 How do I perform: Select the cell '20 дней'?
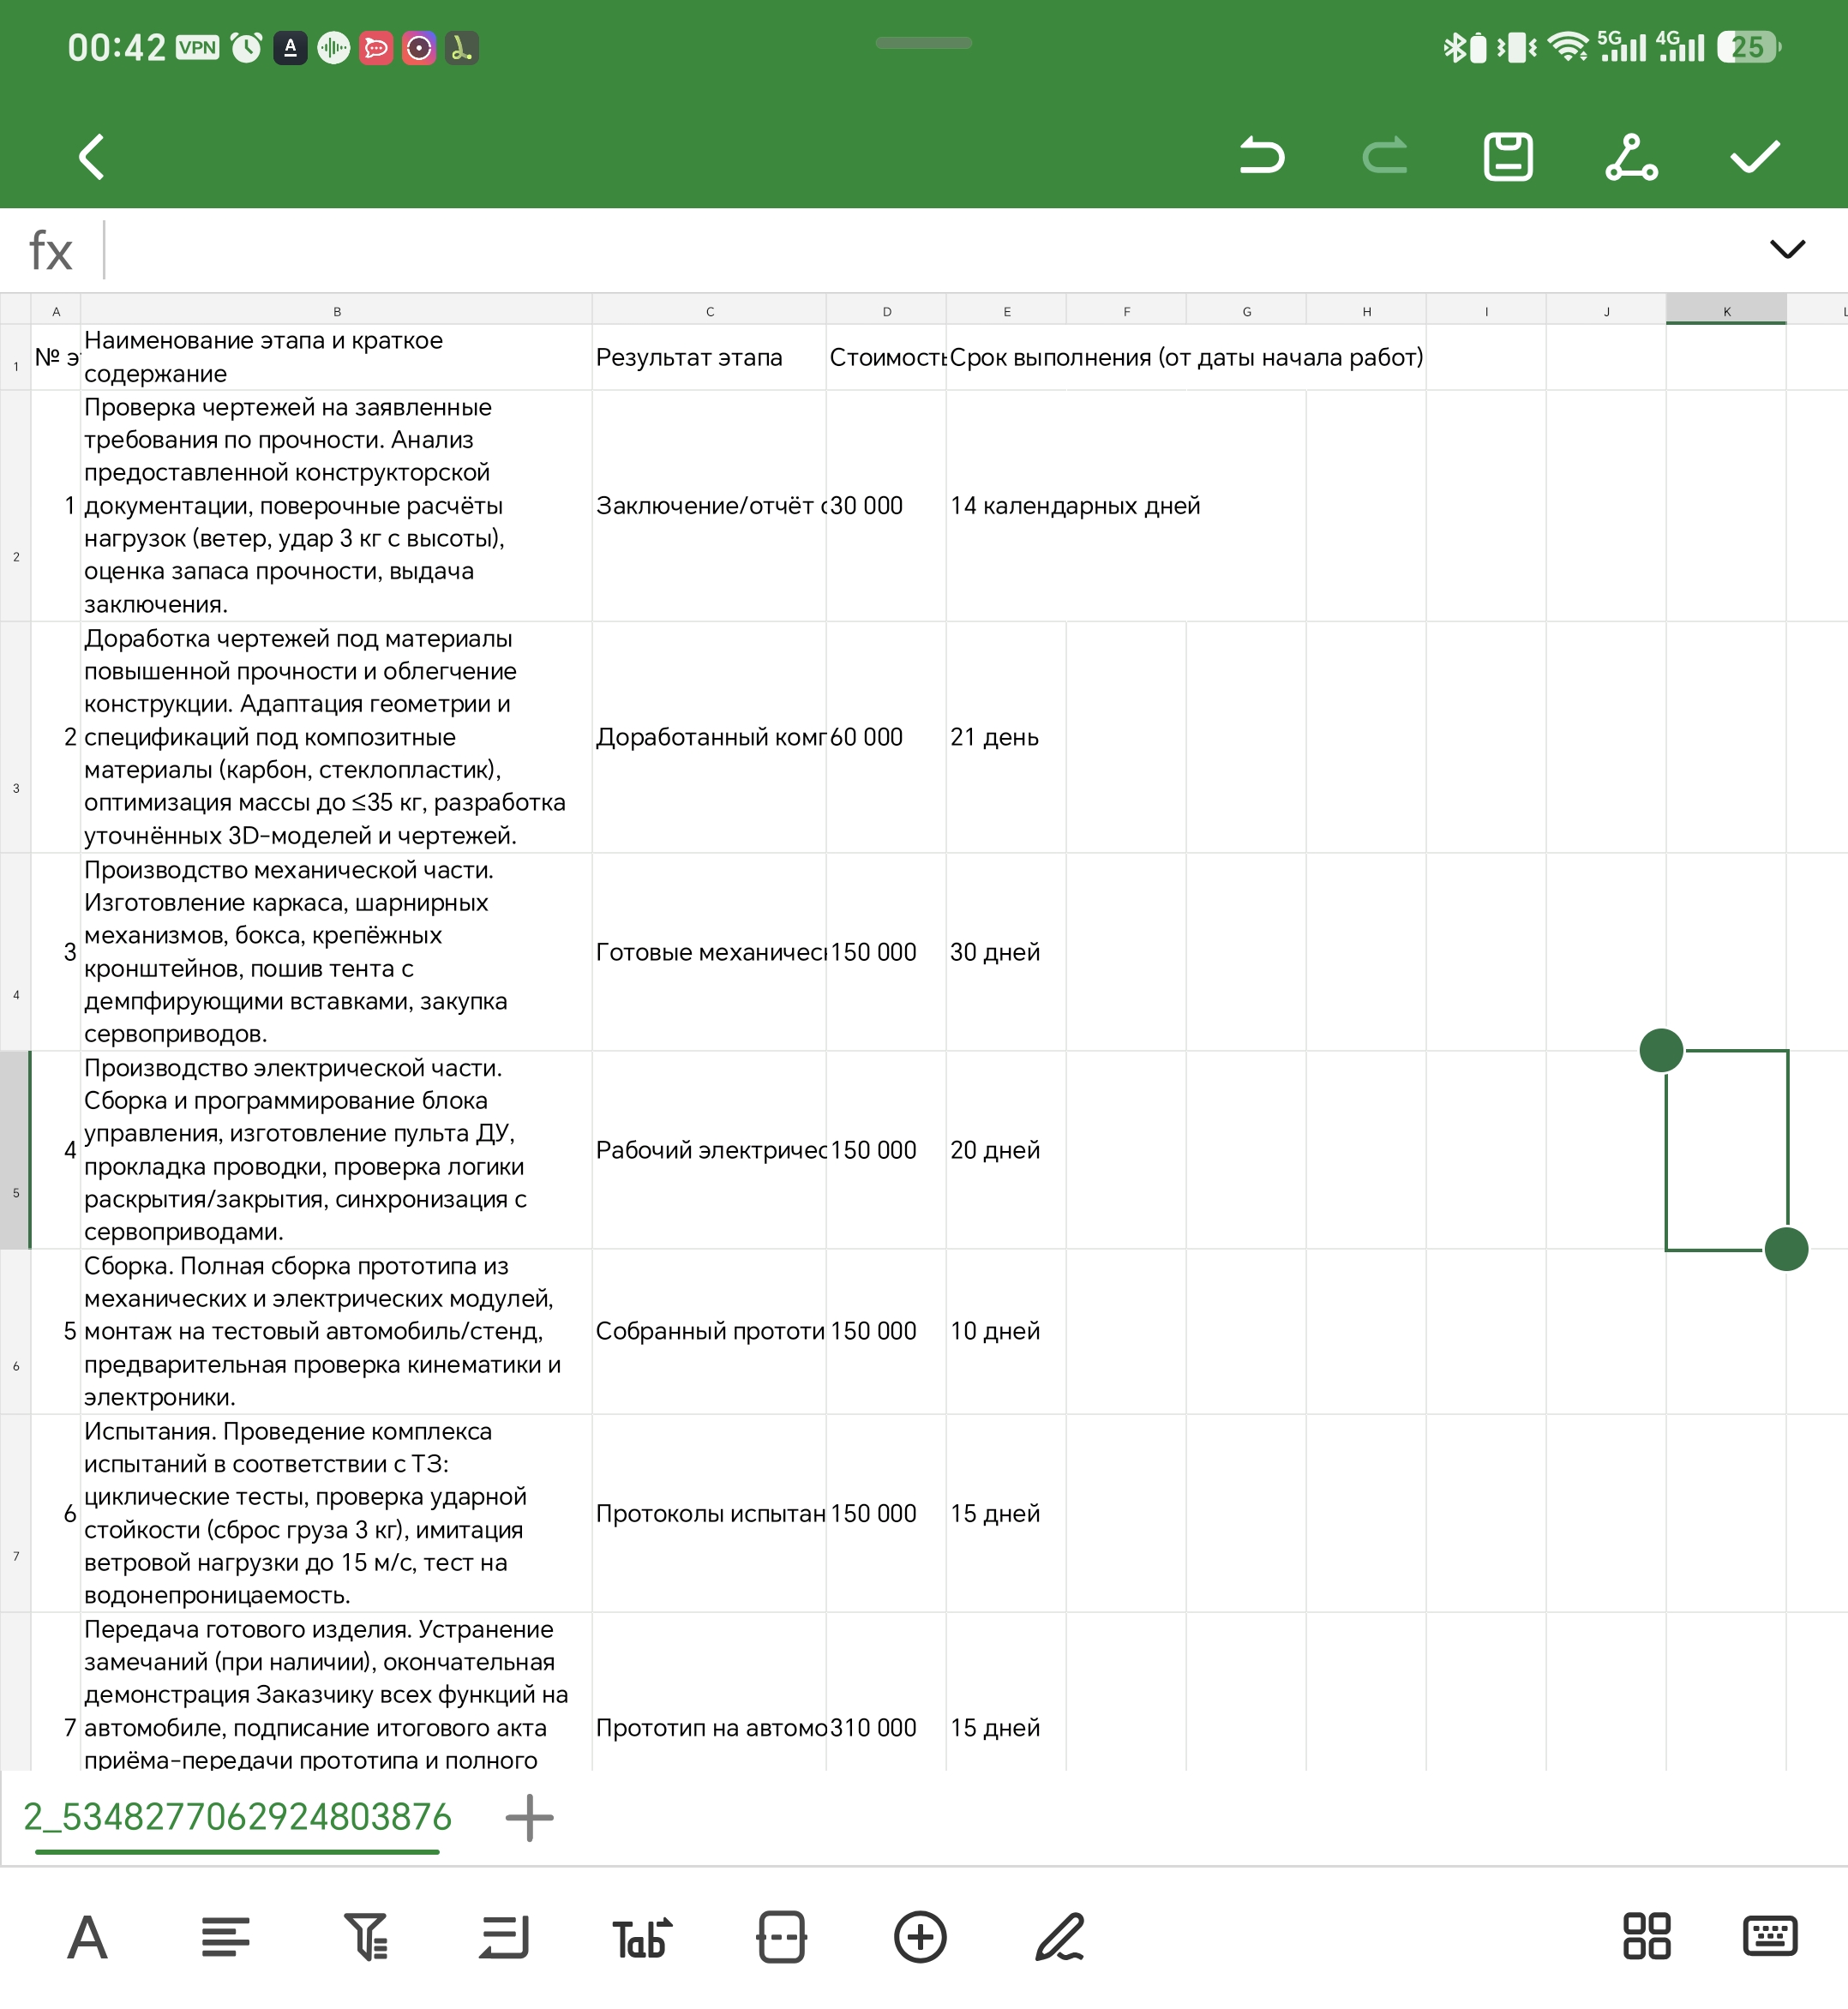pyautogui.click(x=1007, y=1150)
